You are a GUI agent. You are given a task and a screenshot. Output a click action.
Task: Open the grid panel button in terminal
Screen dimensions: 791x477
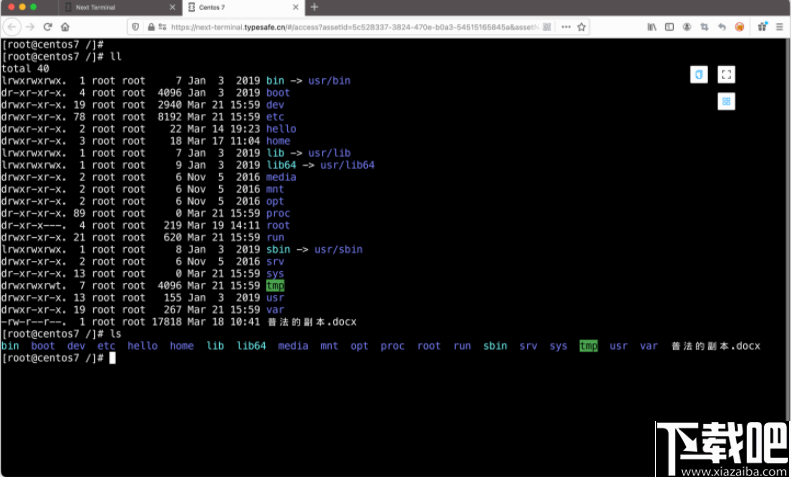[726, 101]
